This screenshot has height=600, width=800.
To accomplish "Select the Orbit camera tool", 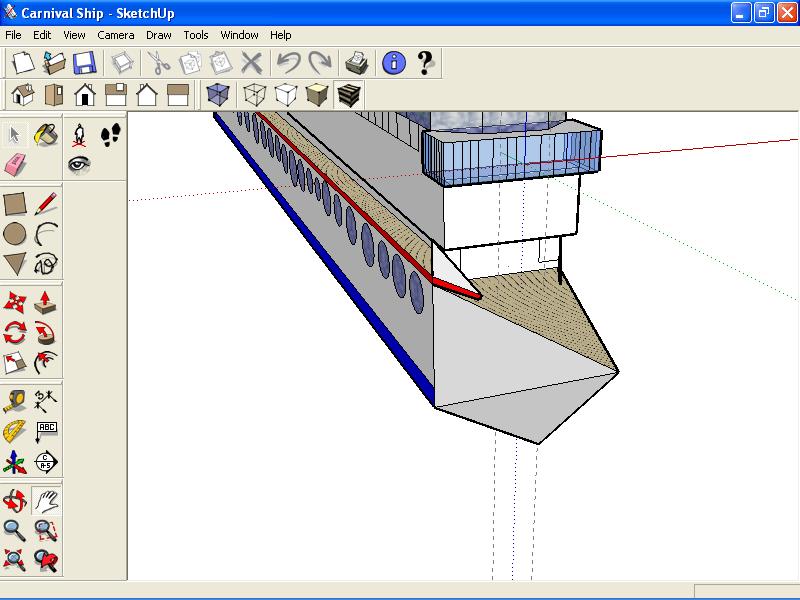I will coord(15,500).
